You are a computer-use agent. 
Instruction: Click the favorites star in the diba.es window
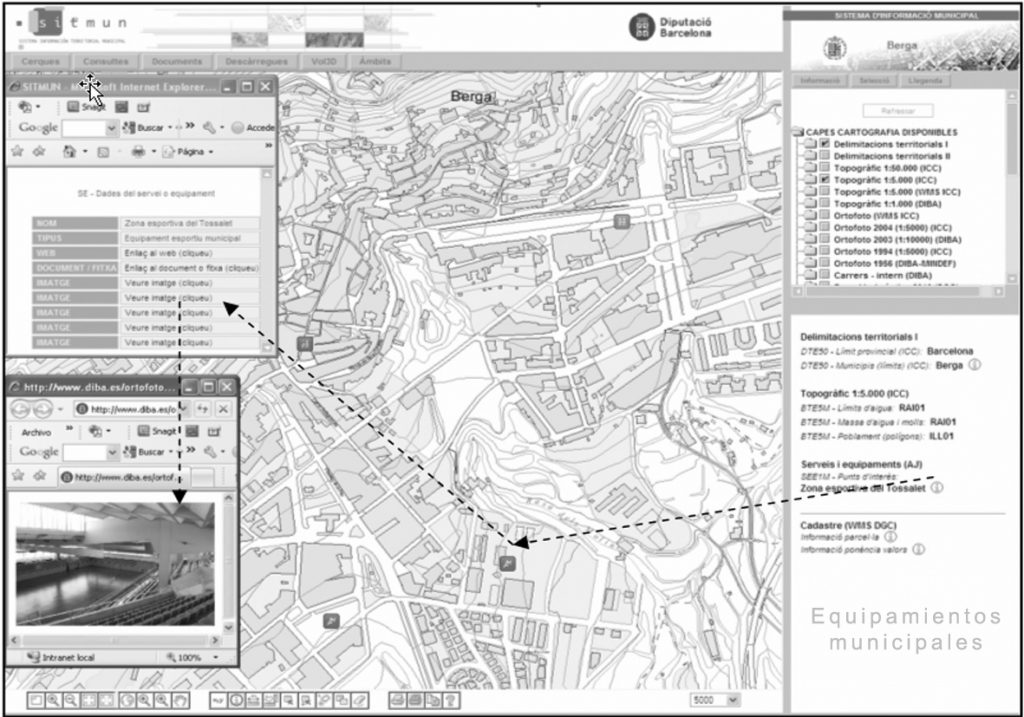pyautogui.click(x=18, y=475)
